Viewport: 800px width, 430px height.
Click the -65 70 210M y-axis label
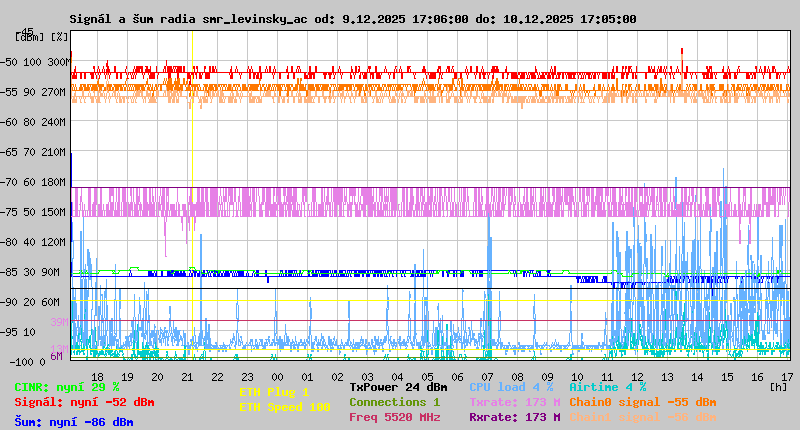point(33,152)
